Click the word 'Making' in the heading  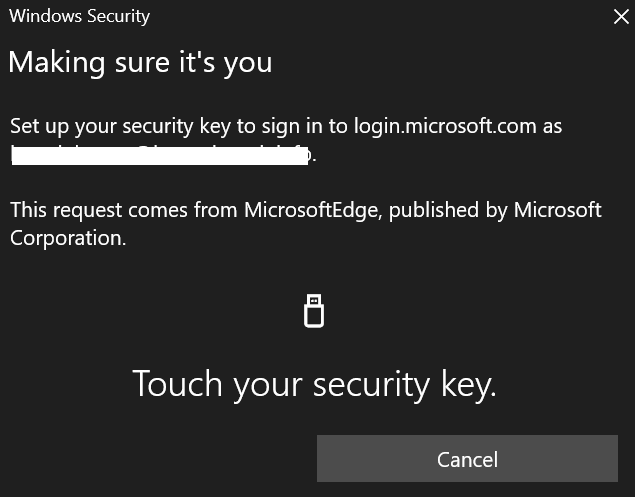(50, 62)
